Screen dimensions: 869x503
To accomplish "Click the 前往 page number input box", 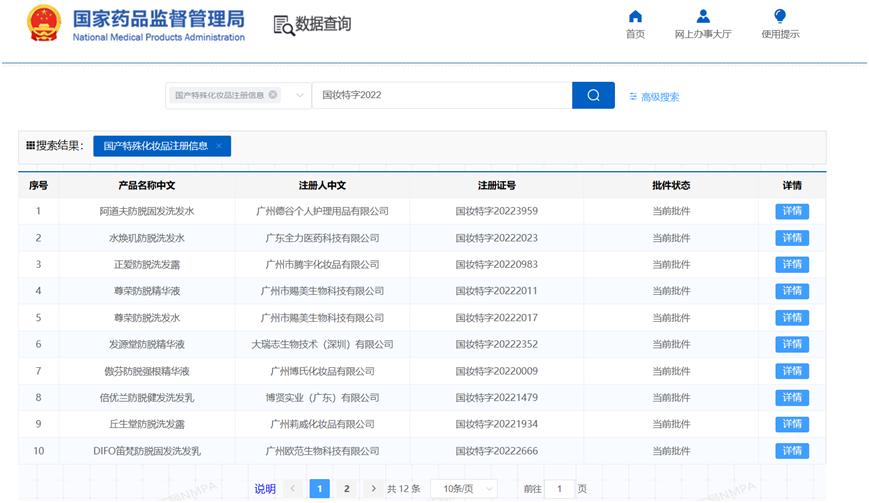I will [561, 488].
